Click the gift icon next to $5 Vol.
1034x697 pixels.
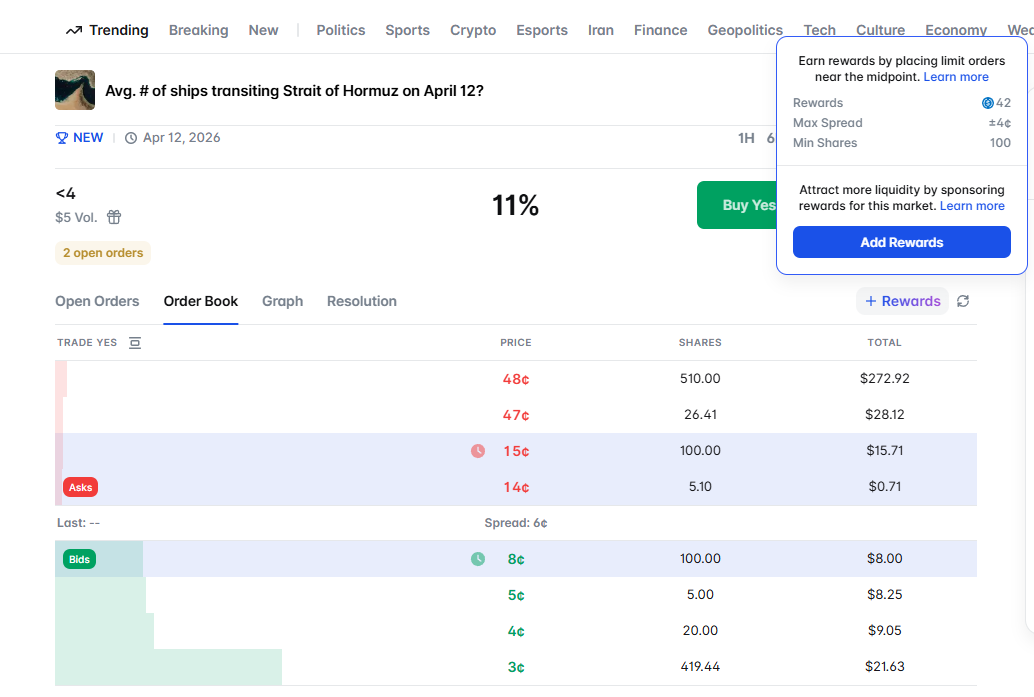pos(114,217)
